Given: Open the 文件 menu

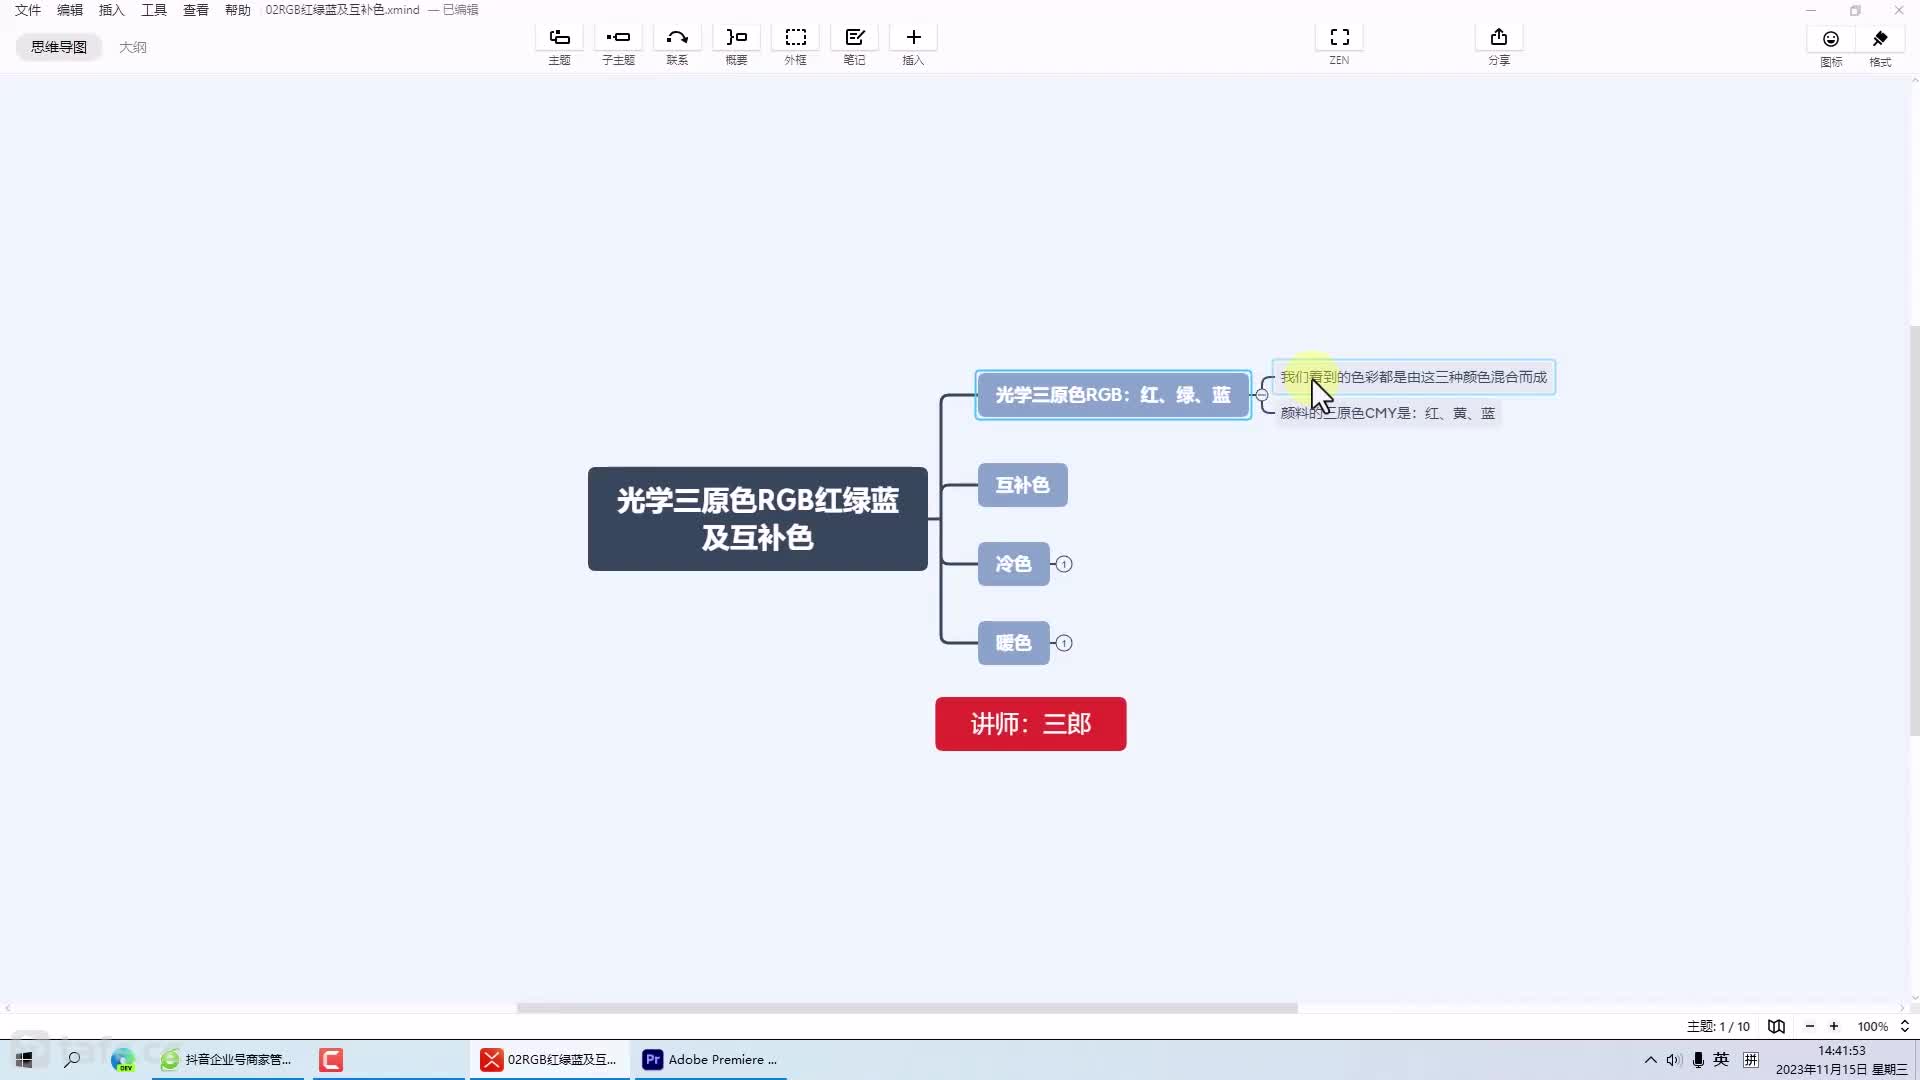Looking at the screenshot, I should pyautogui.click(x=28, y=10).
